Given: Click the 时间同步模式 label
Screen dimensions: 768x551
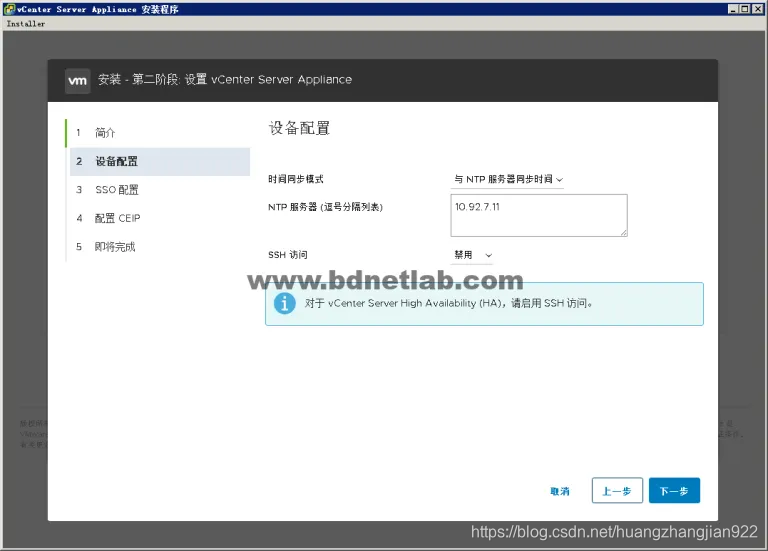Looking at the screenshot, I should coord(296,179).
